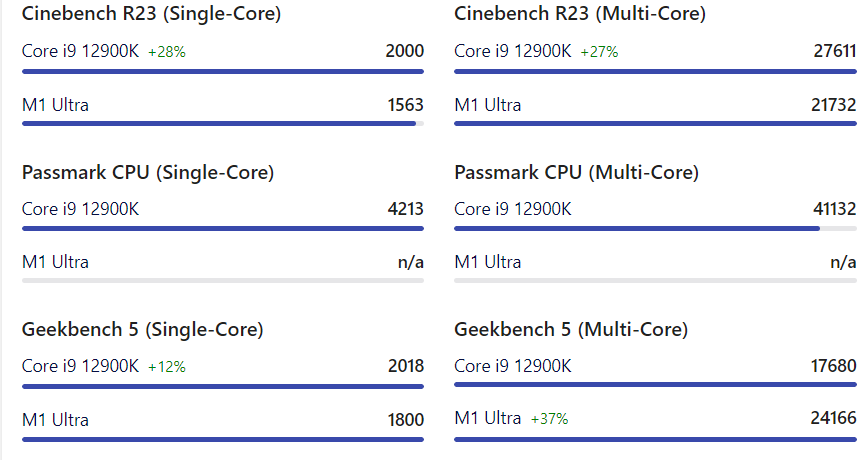Viewport: 865px width, 460px height.
Task: Click the Passmark multi-core score 41132
Action: pos(833,209)
